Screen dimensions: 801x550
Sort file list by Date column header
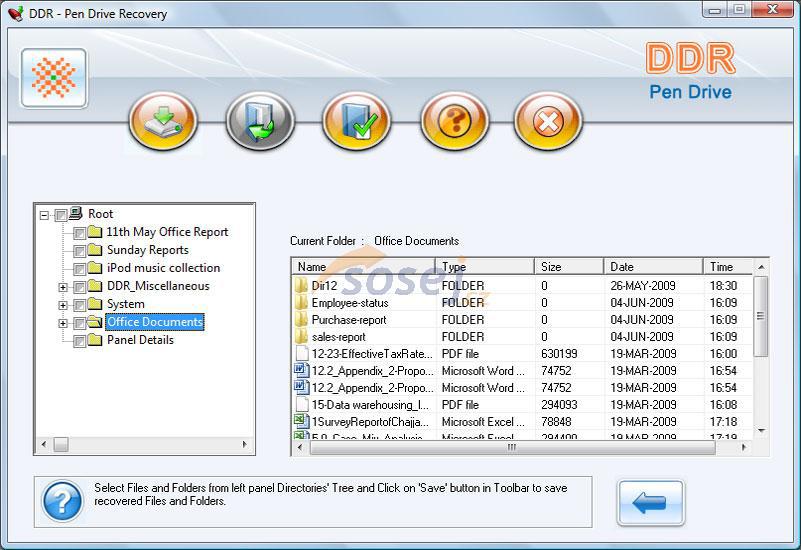click(x=653, y=267)
